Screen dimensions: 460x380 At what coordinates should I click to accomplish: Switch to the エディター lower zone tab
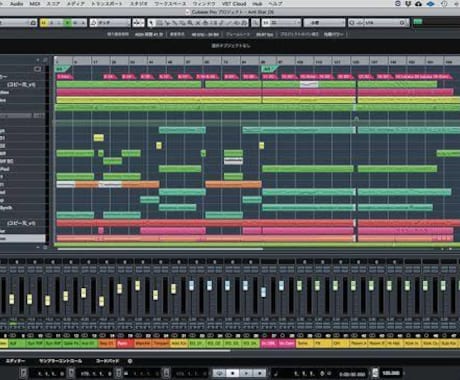[x=15, y=361]
